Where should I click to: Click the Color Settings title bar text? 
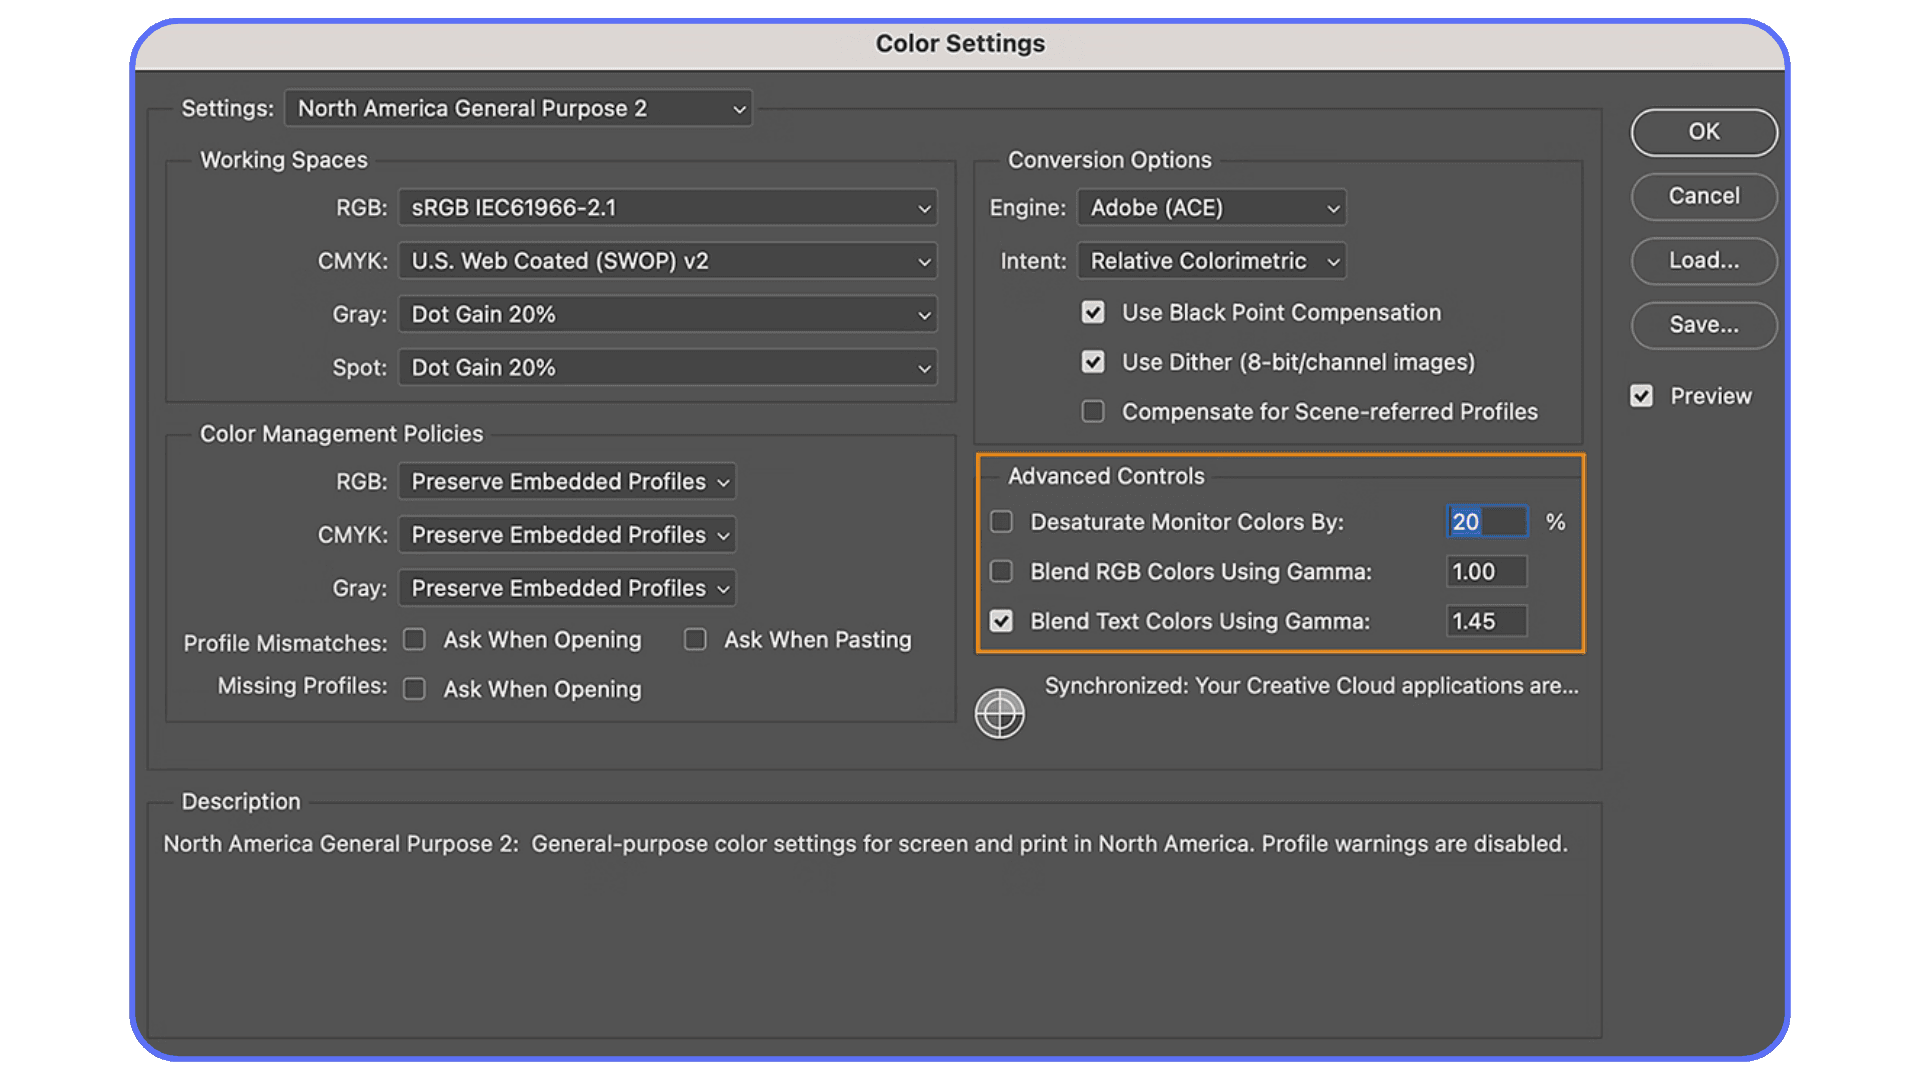[x=960, y=44]
